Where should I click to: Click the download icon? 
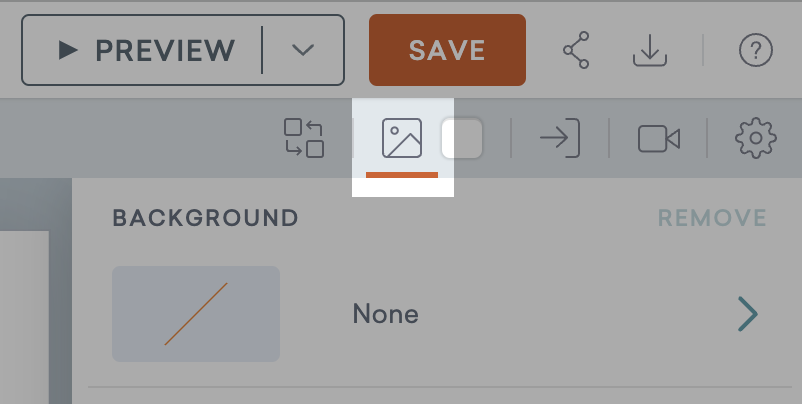click(x=649, y=50)
